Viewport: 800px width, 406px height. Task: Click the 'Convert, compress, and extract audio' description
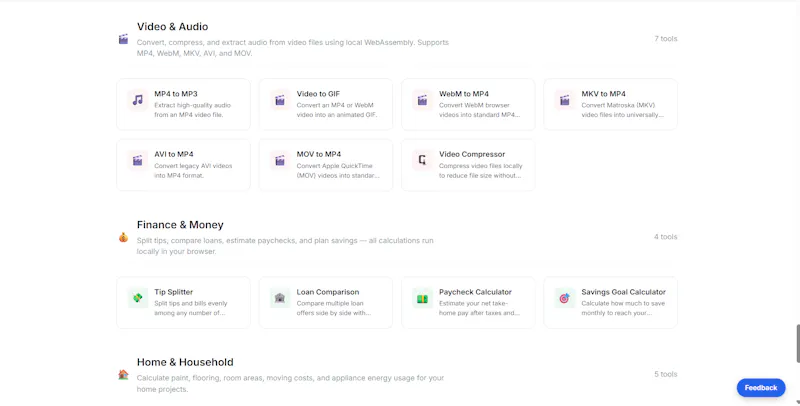coord(293,47)
